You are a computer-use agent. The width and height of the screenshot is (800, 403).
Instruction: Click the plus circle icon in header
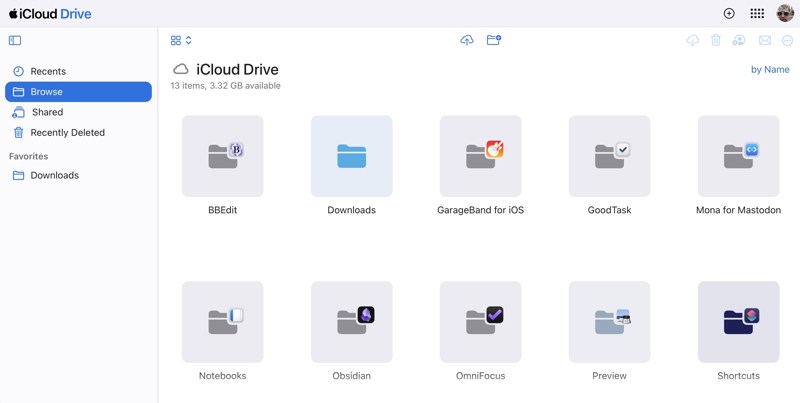click(729, 14)
